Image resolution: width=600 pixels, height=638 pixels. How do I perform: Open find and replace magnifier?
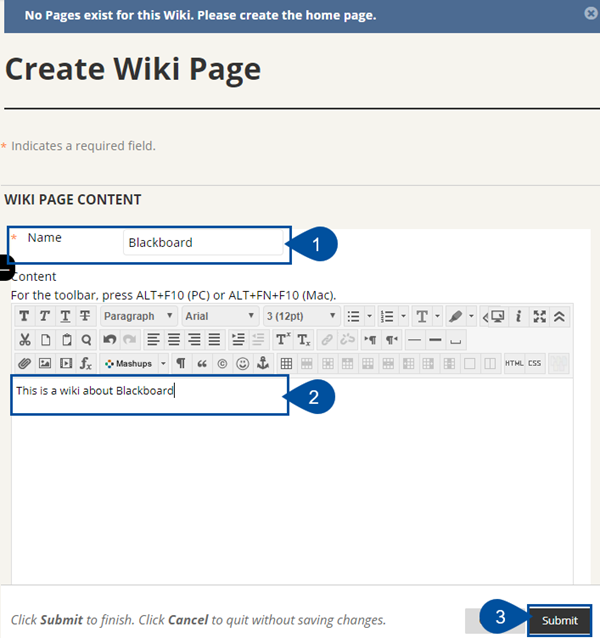(x=86, y=339)
